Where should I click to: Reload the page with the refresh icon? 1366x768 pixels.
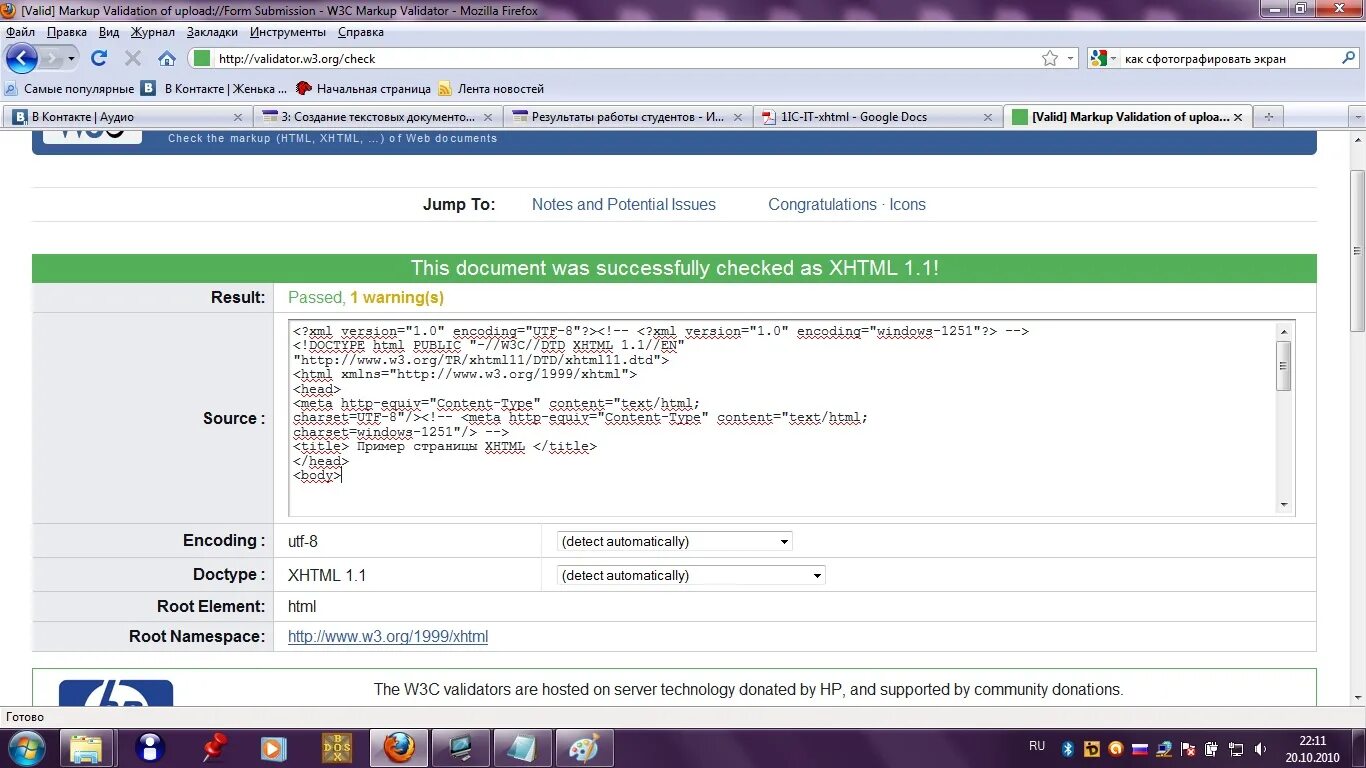pos(99,58)
